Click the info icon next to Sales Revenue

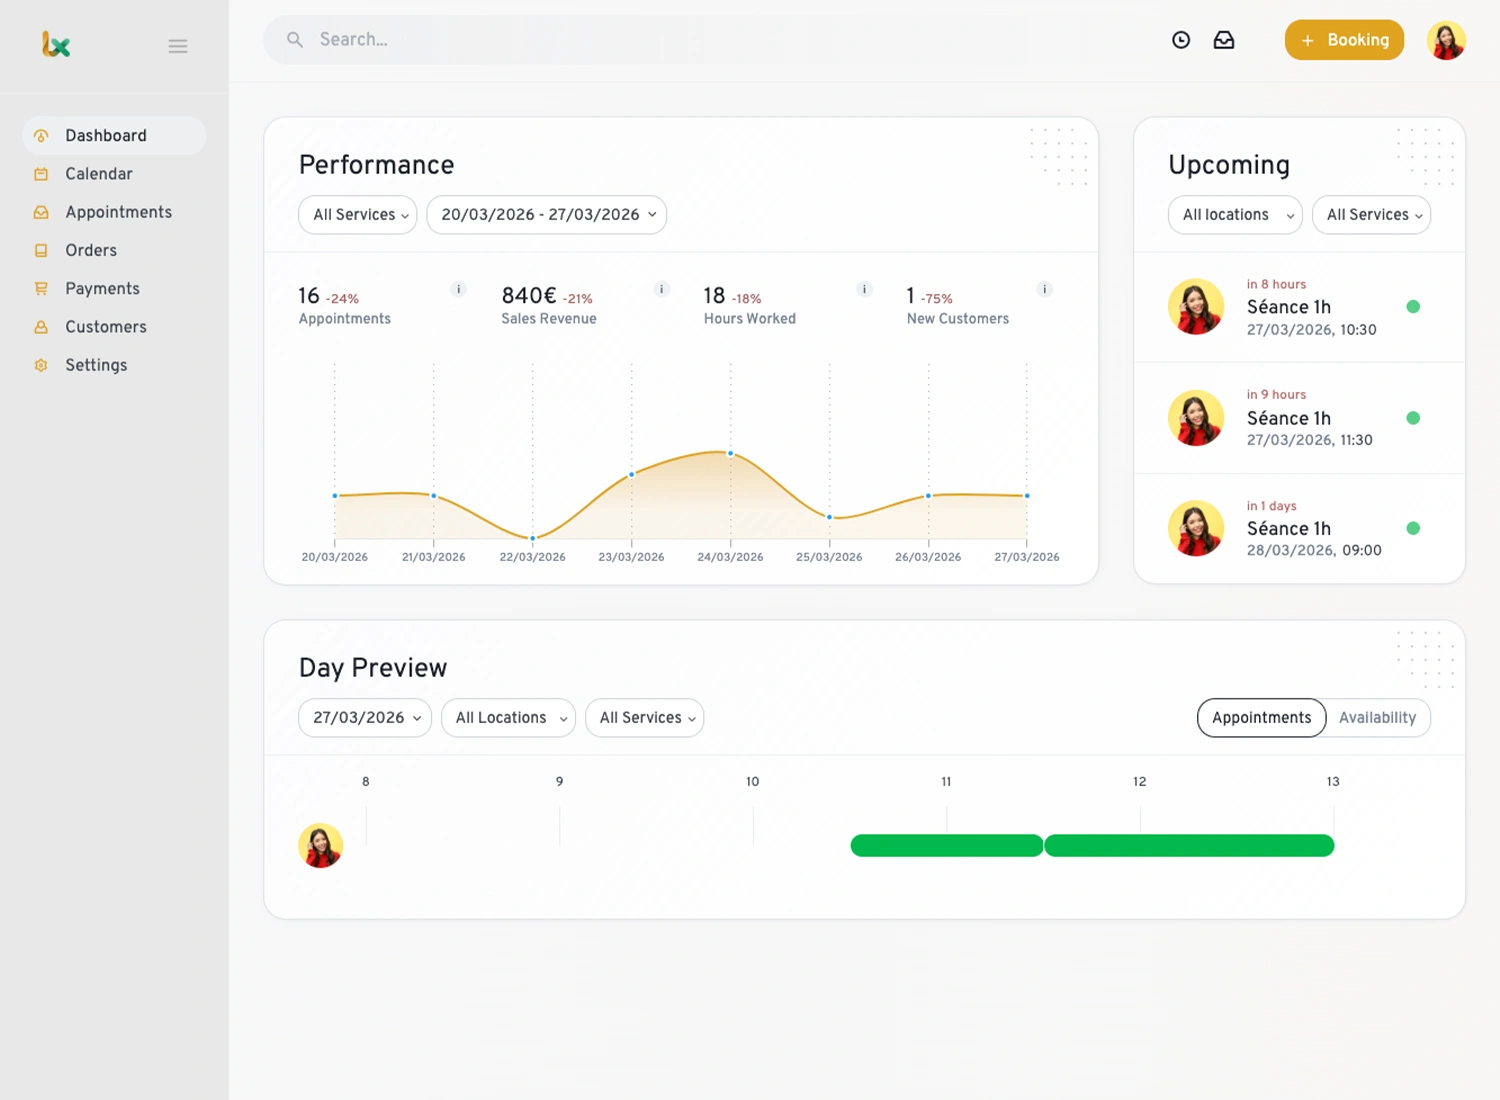(661, 289)
